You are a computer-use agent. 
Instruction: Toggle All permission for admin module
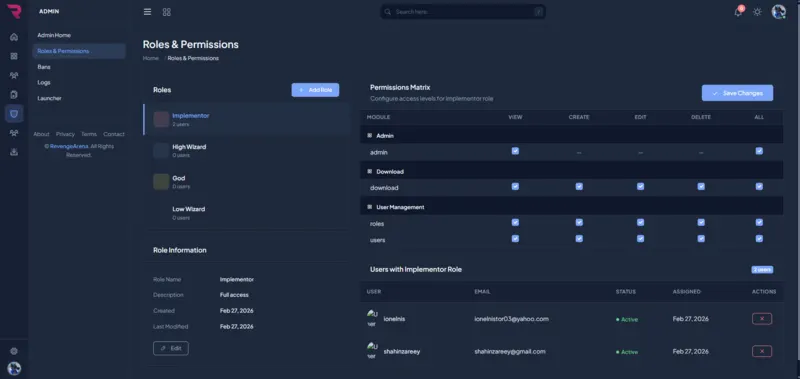click(759, 151)
